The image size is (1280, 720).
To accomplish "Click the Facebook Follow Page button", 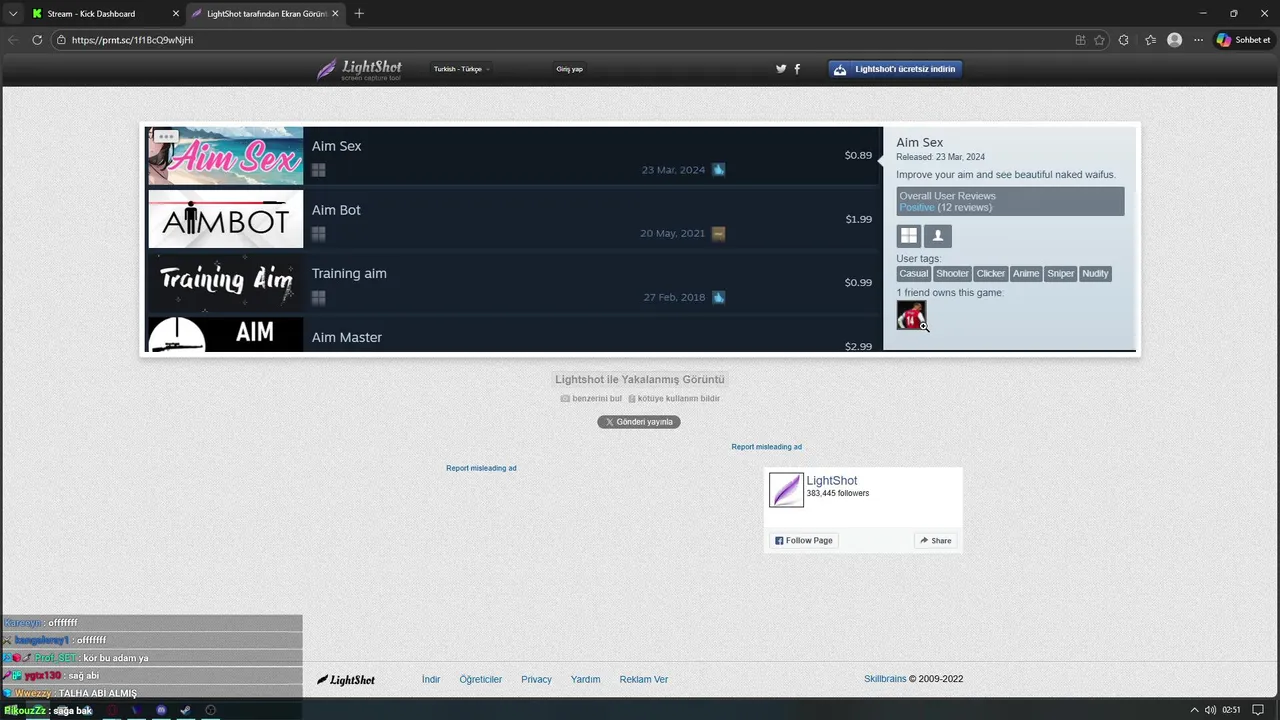I will point(803,540).
